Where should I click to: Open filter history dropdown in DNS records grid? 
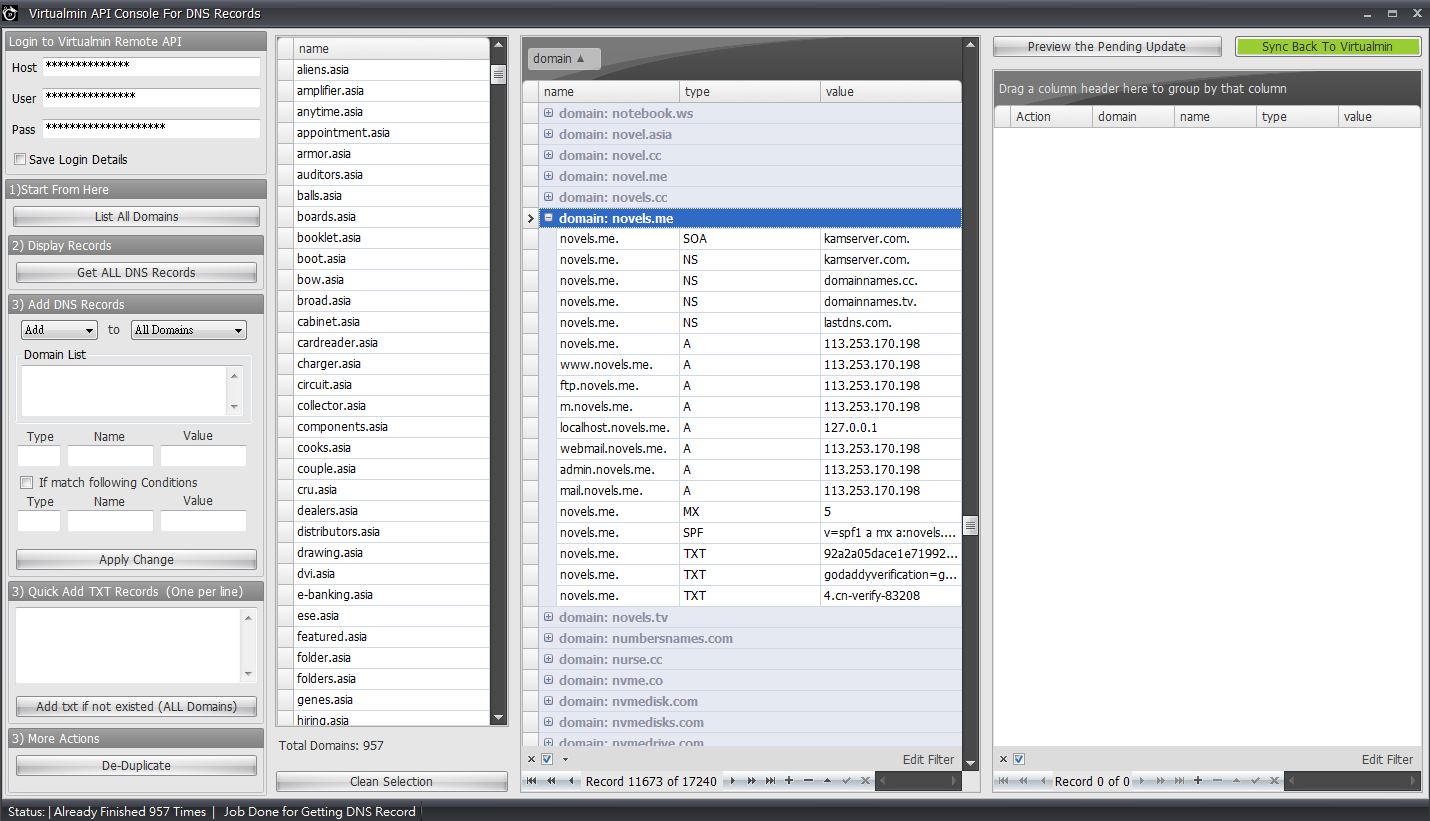point(565,759)
